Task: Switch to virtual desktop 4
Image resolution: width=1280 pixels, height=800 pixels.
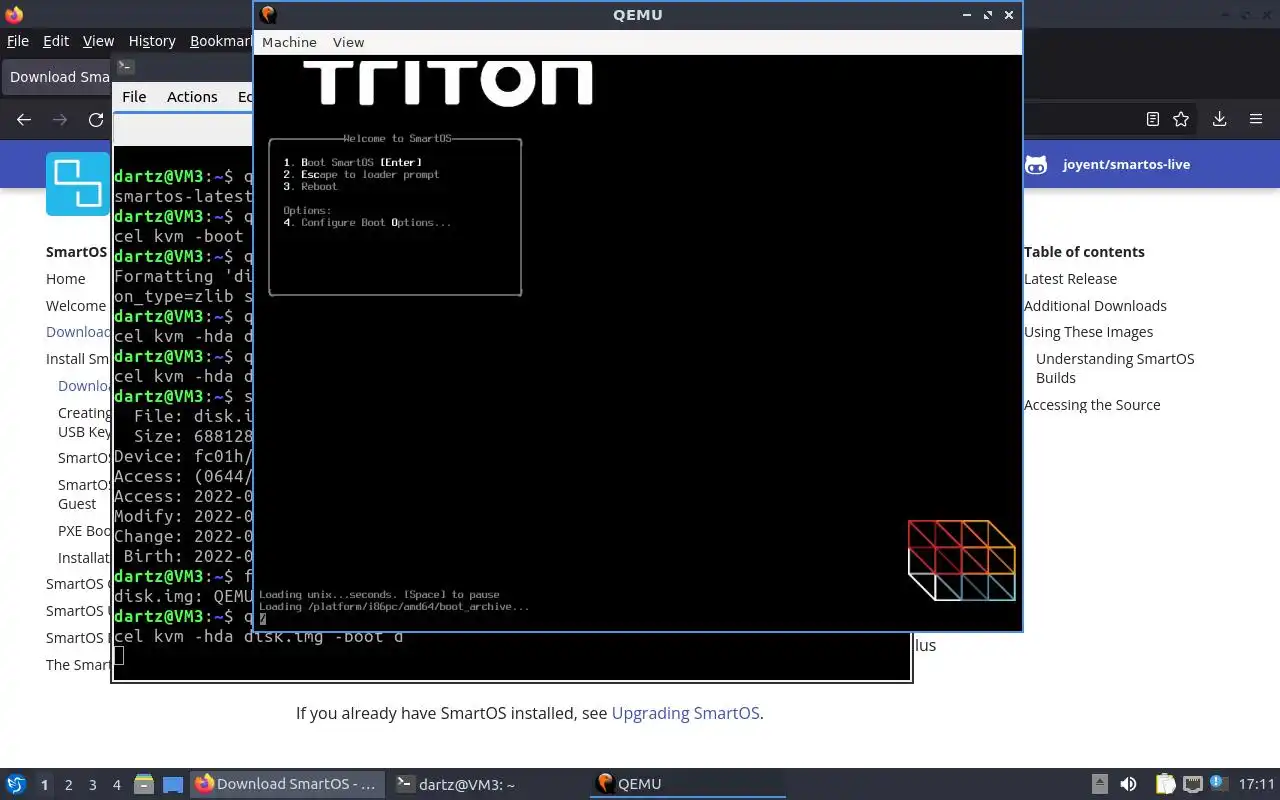Action: pos(116,785)
